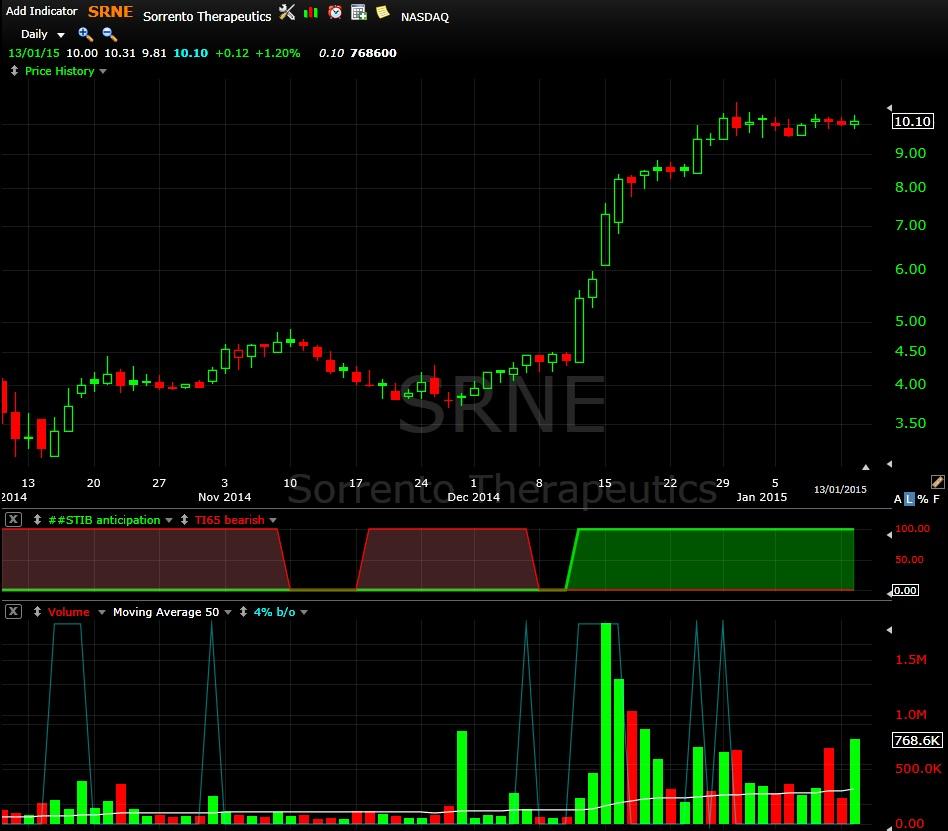Screen dimensions: 948x831
Task: Click the 3.50 price scale label
Action: (911, 423)
